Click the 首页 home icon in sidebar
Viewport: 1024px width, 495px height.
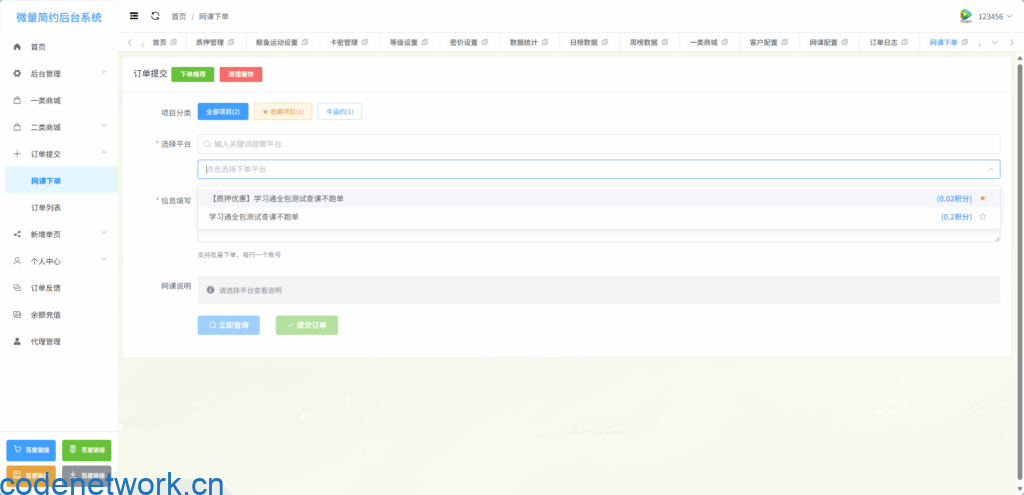(x=17, y=47)
